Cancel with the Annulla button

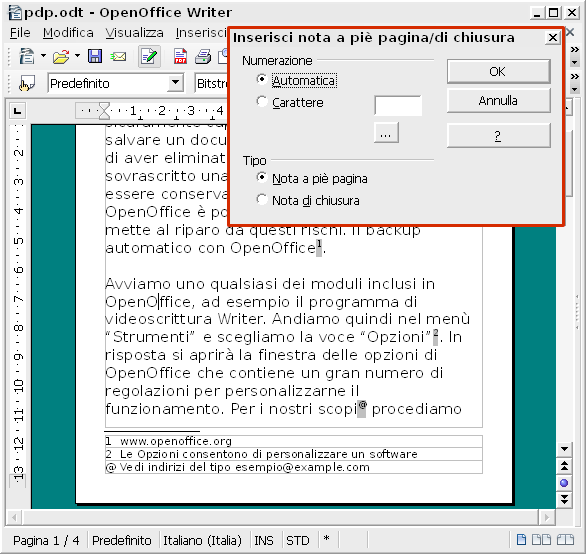499,101
